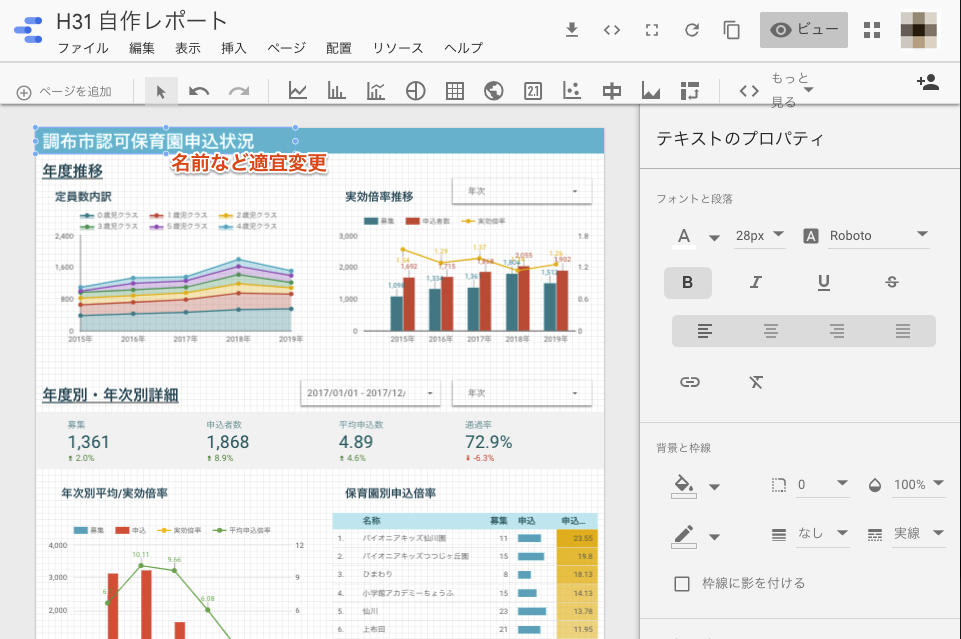Toggle italic formatting
The height and width of the screenshot is (639, 961).
[756, 282]
